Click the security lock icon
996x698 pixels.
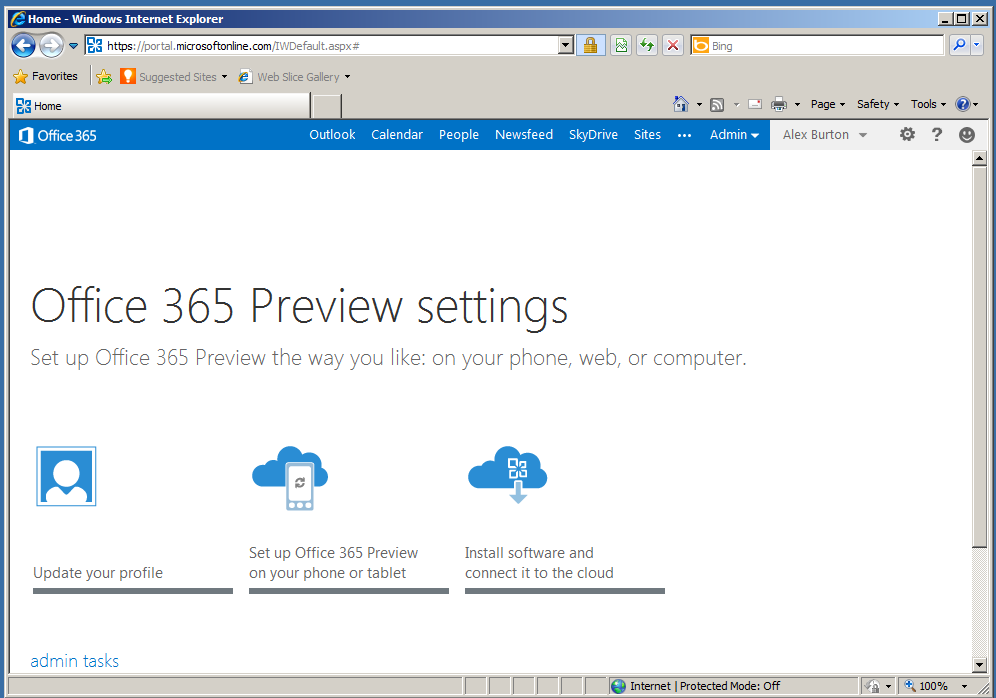[591, 46]
